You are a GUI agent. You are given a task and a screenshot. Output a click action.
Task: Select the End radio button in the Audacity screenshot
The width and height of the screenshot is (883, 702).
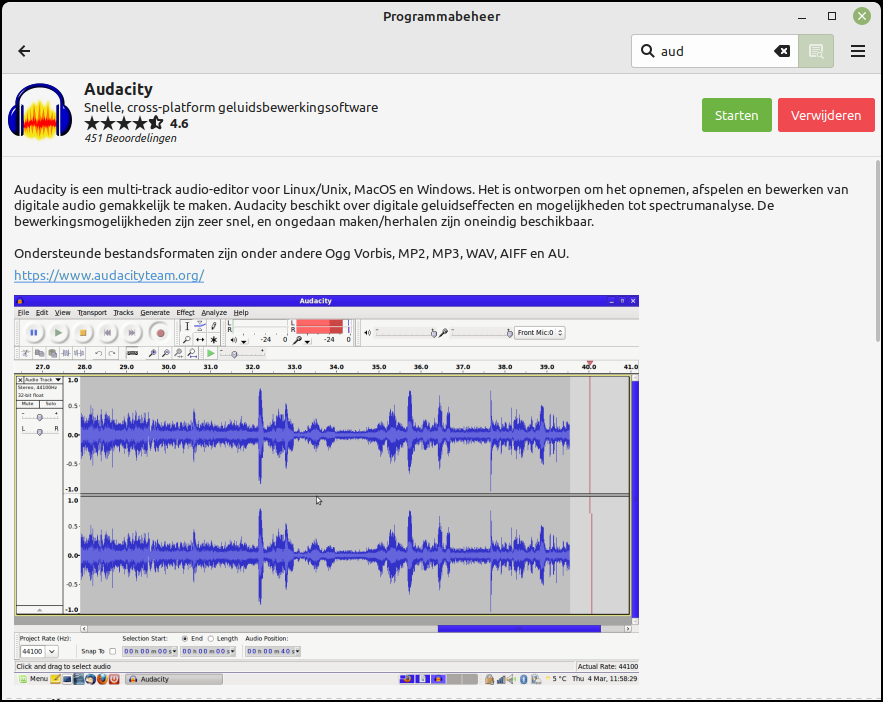pyautogui.click(x=185, y=638)
